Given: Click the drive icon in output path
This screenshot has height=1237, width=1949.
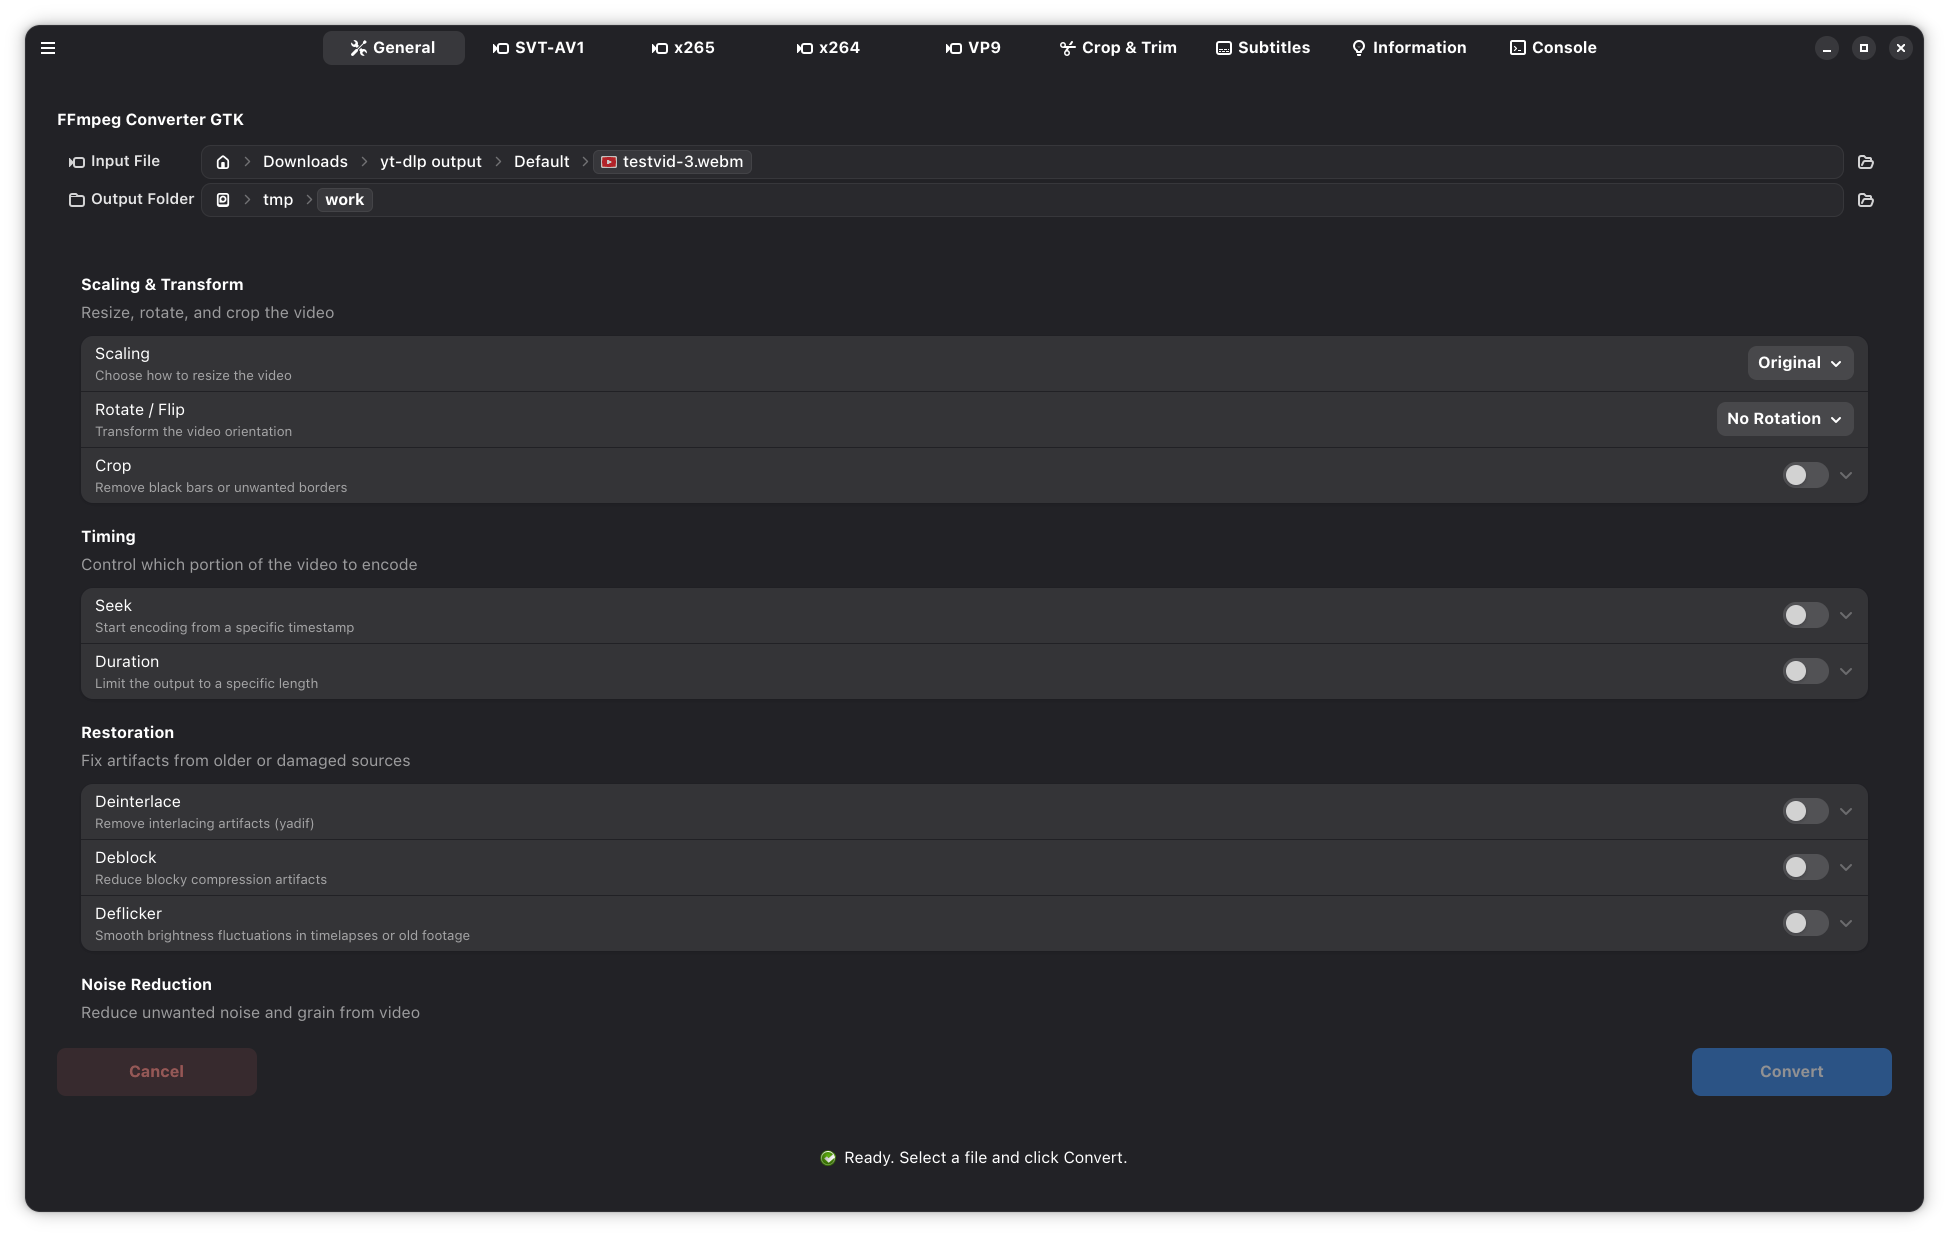Looking at the screenshot, I should pos(223,200).
